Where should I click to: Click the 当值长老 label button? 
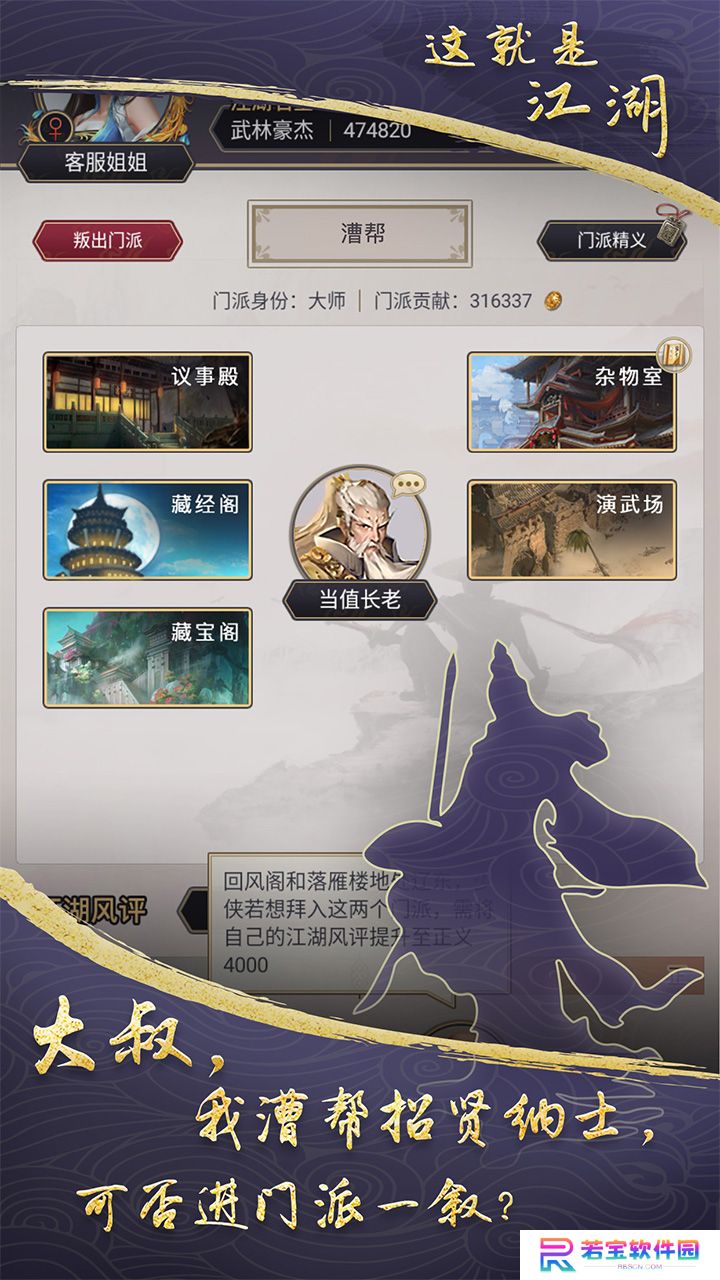(360, 599)
